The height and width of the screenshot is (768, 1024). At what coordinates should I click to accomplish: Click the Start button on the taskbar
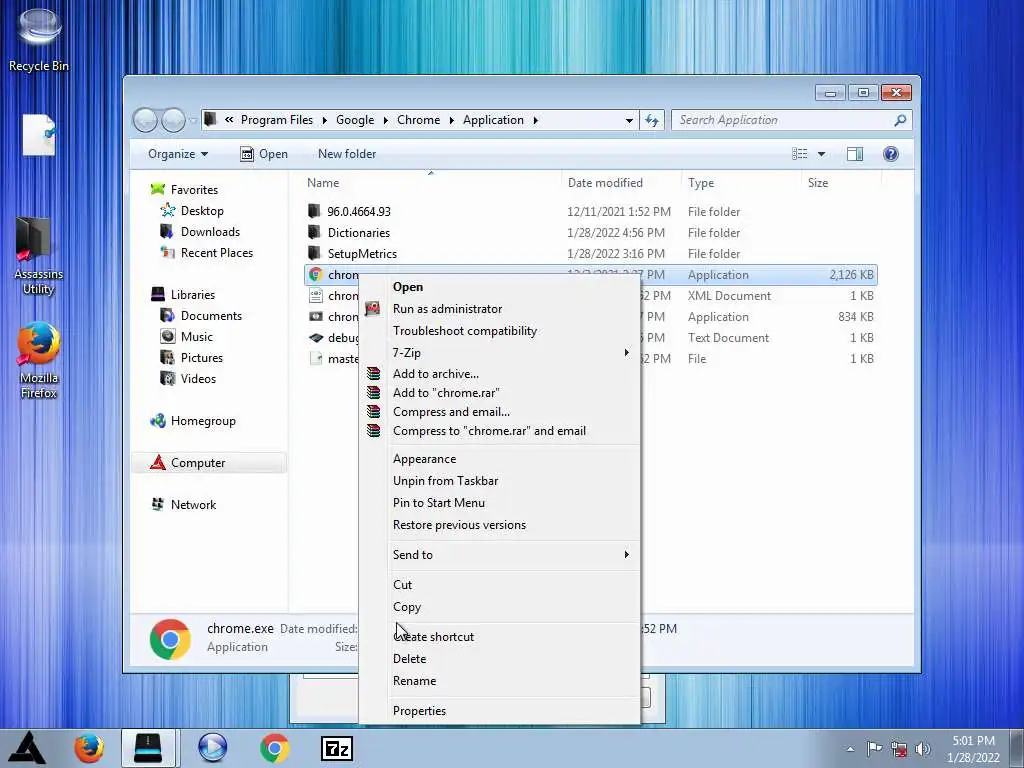26,748
